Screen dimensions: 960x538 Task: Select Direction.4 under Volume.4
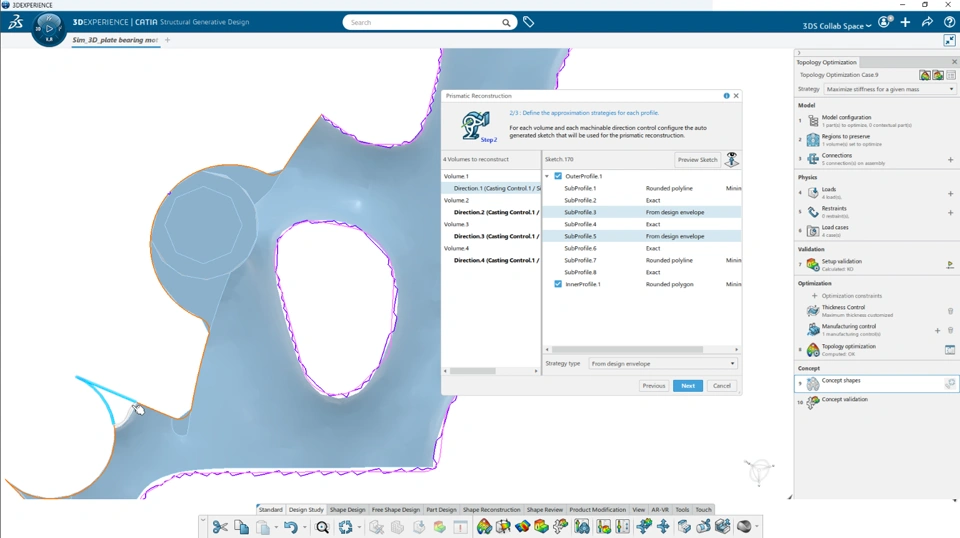pyautogui.click(x=496, y=260)
